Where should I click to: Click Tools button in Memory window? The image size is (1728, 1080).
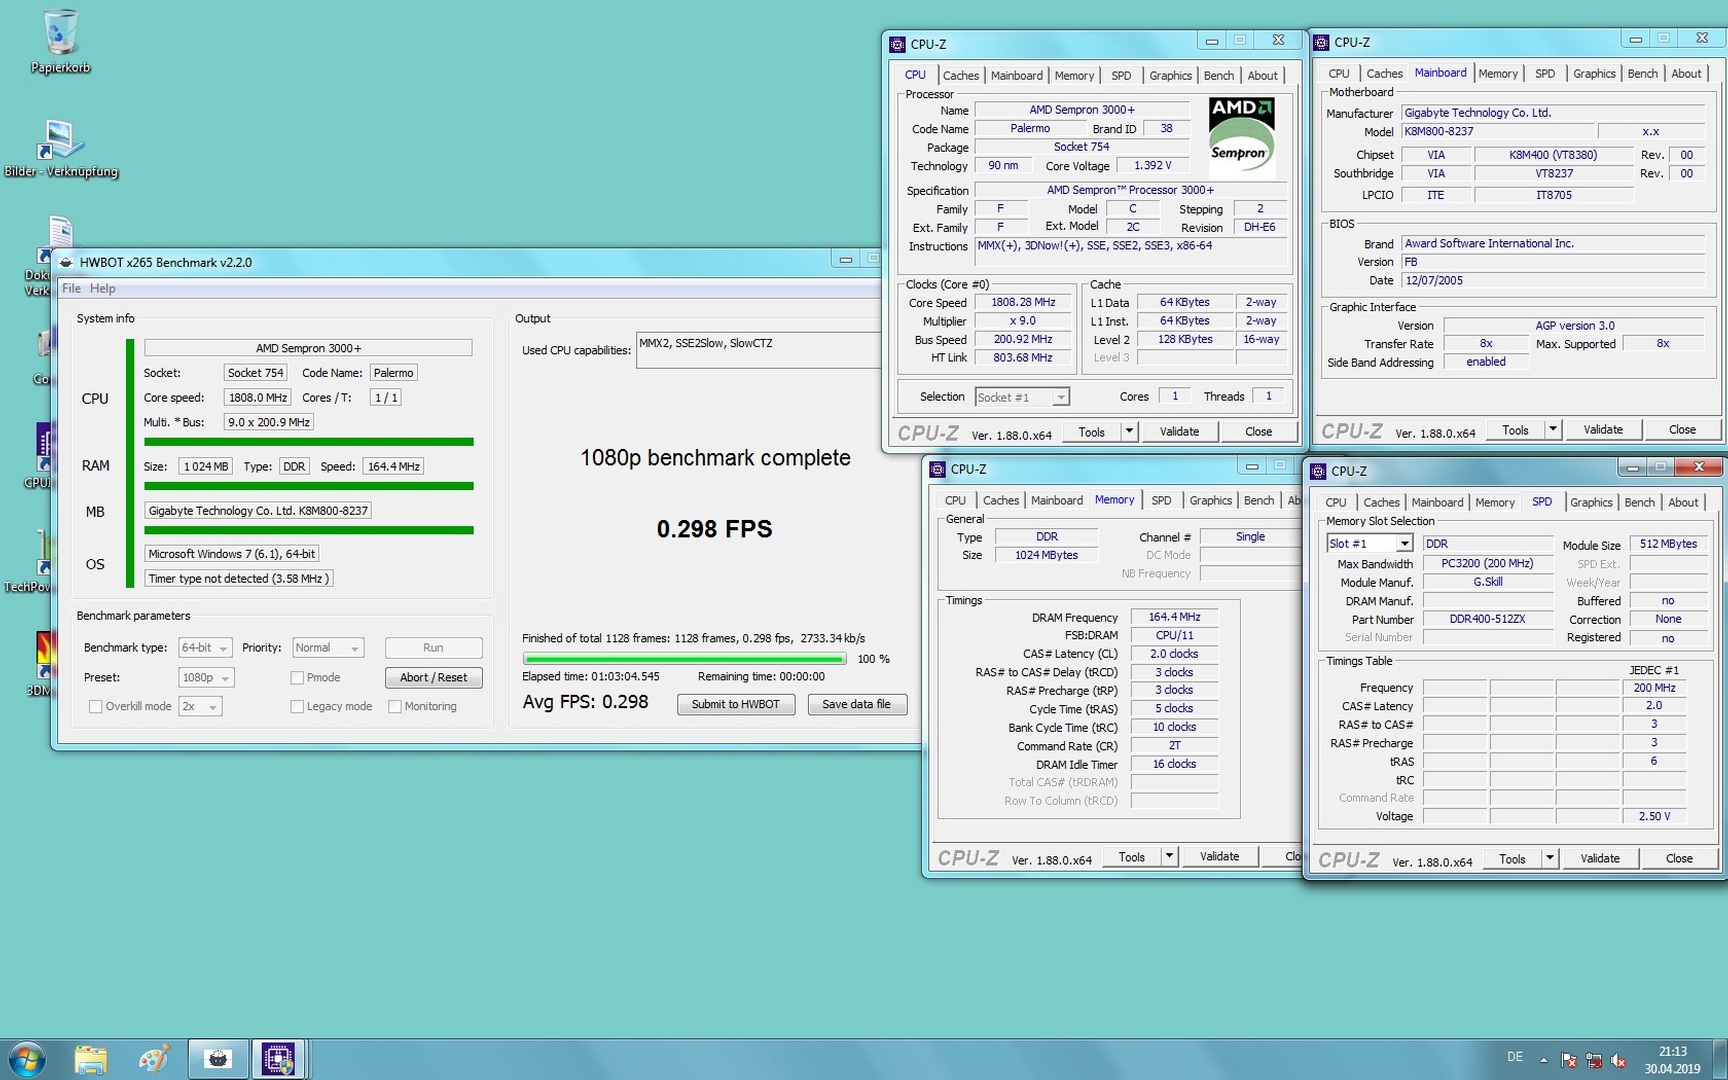click(x=1131, y=857)
